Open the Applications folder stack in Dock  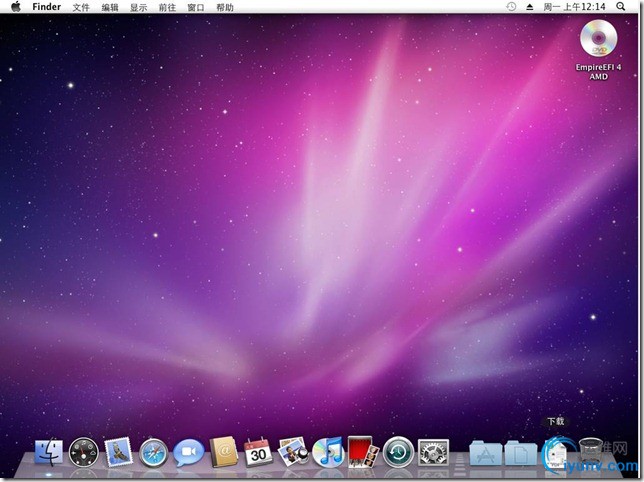[486, 453]
